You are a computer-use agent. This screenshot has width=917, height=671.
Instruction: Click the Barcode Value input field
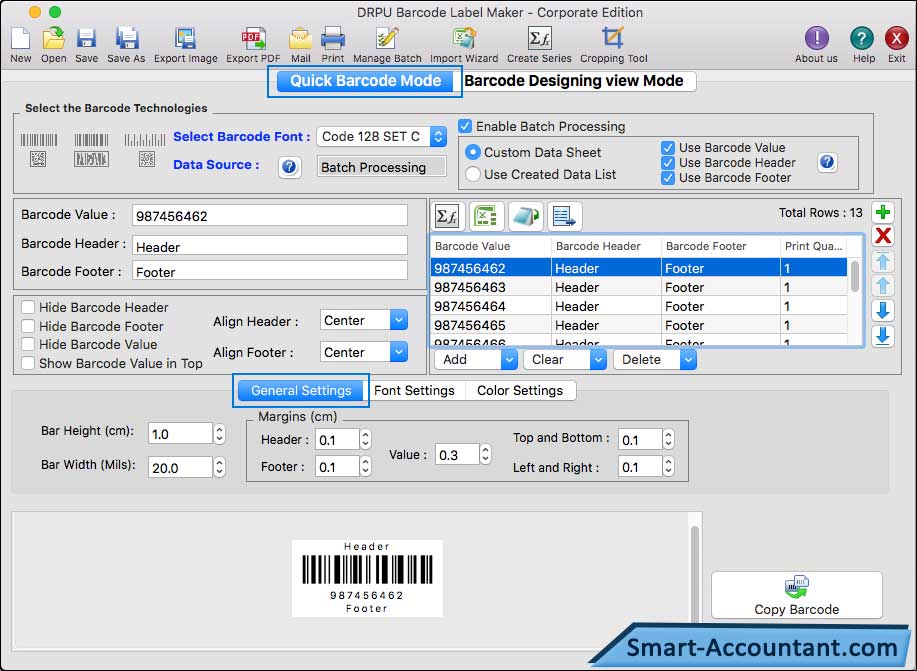click(270, 216)
